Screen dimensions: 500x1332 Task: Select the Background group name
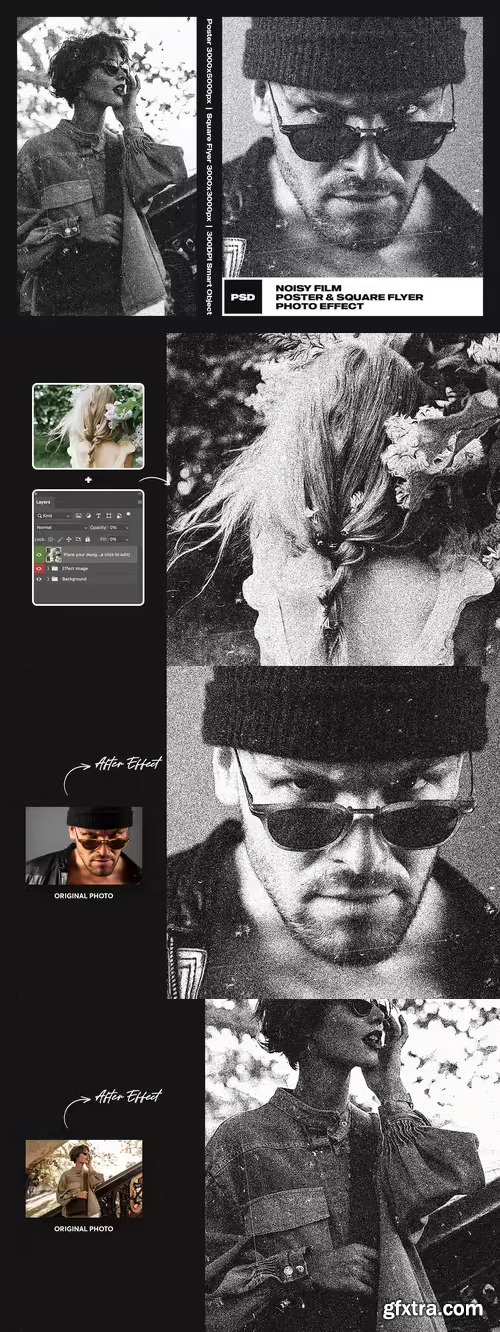tap(74, 579)
